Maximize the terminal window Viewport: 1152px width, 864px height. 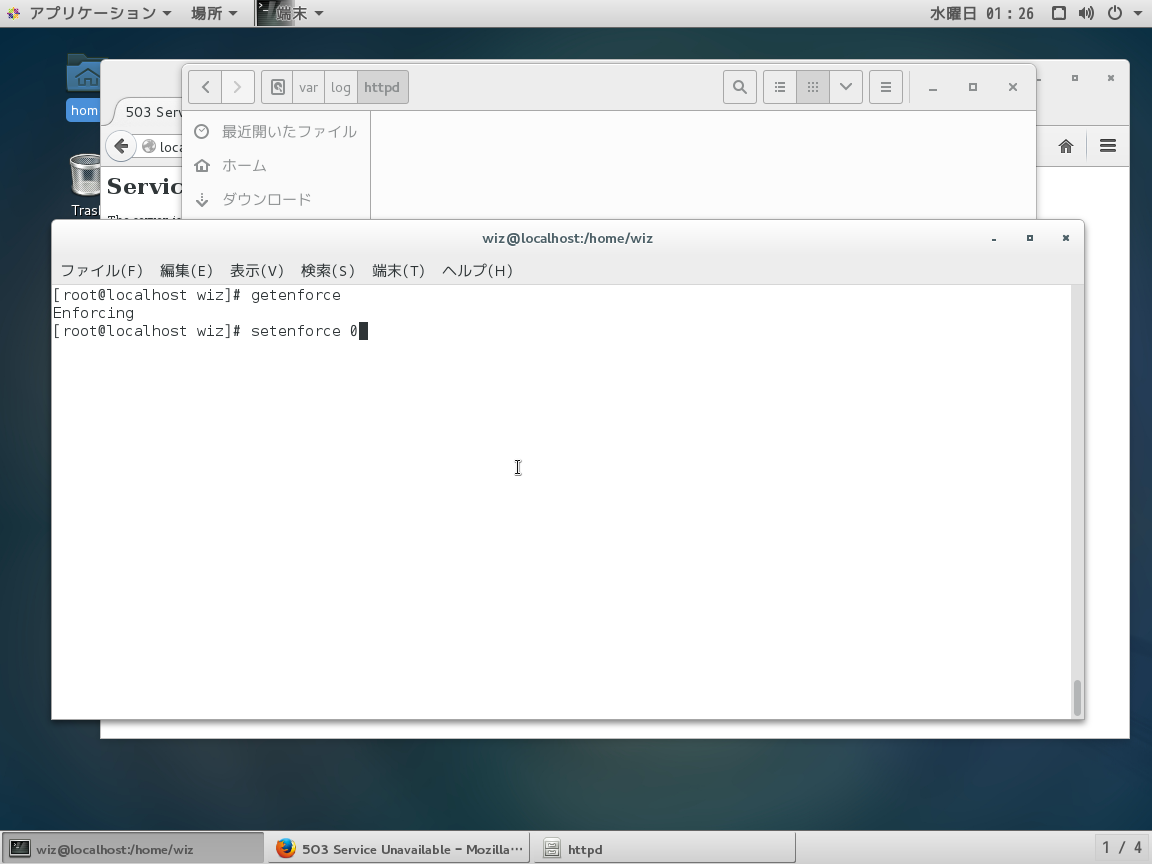[x=1030, y=239]
